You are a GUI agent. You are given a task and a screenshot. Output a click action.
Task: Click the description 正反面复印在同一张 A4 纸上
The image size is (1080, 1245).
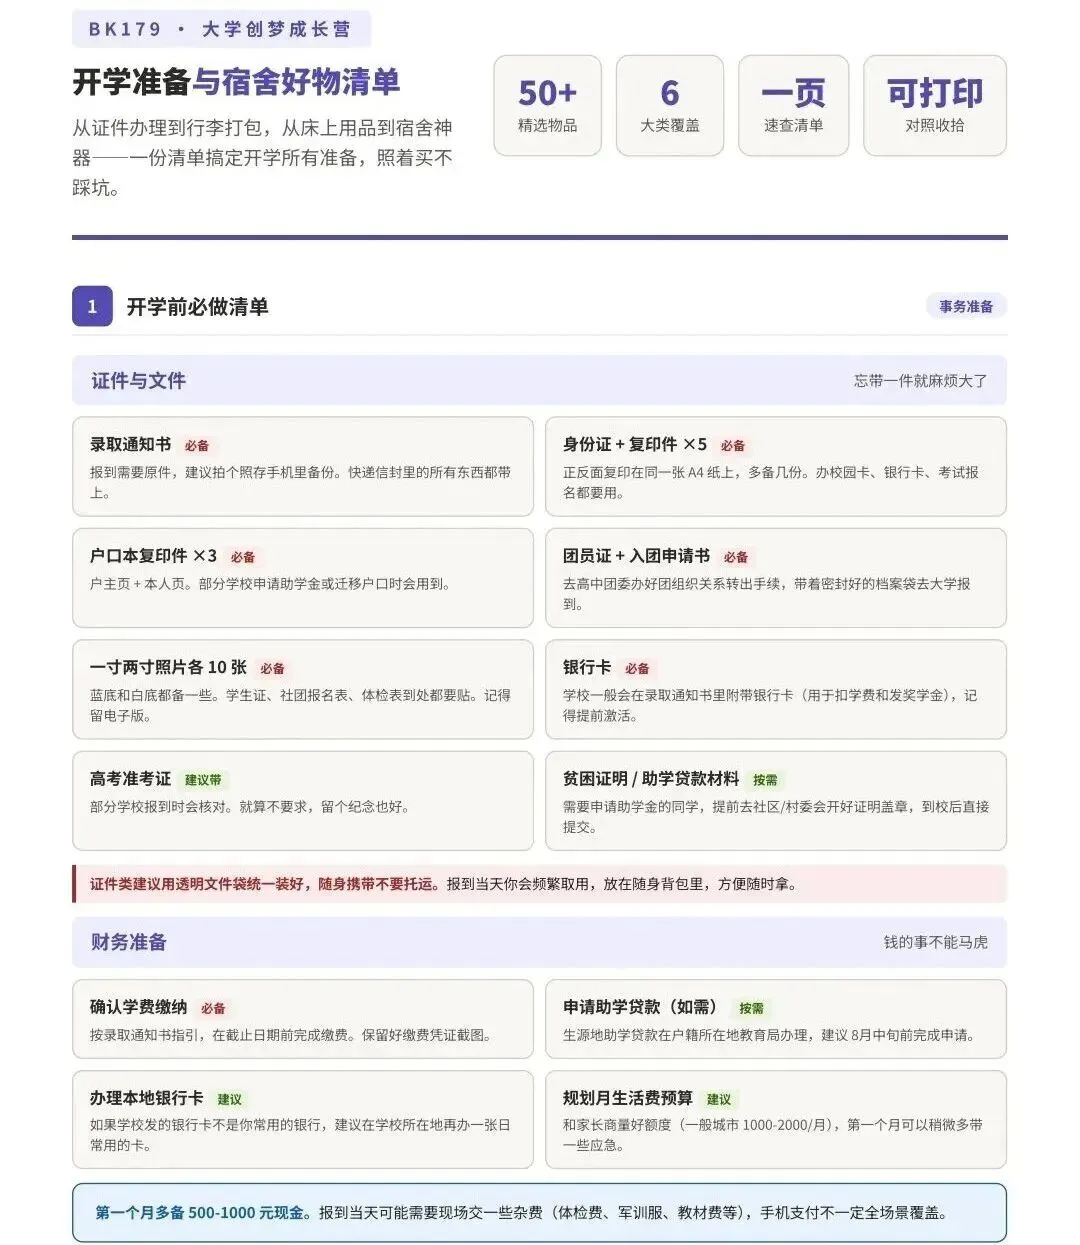click(x=771, y=482)
